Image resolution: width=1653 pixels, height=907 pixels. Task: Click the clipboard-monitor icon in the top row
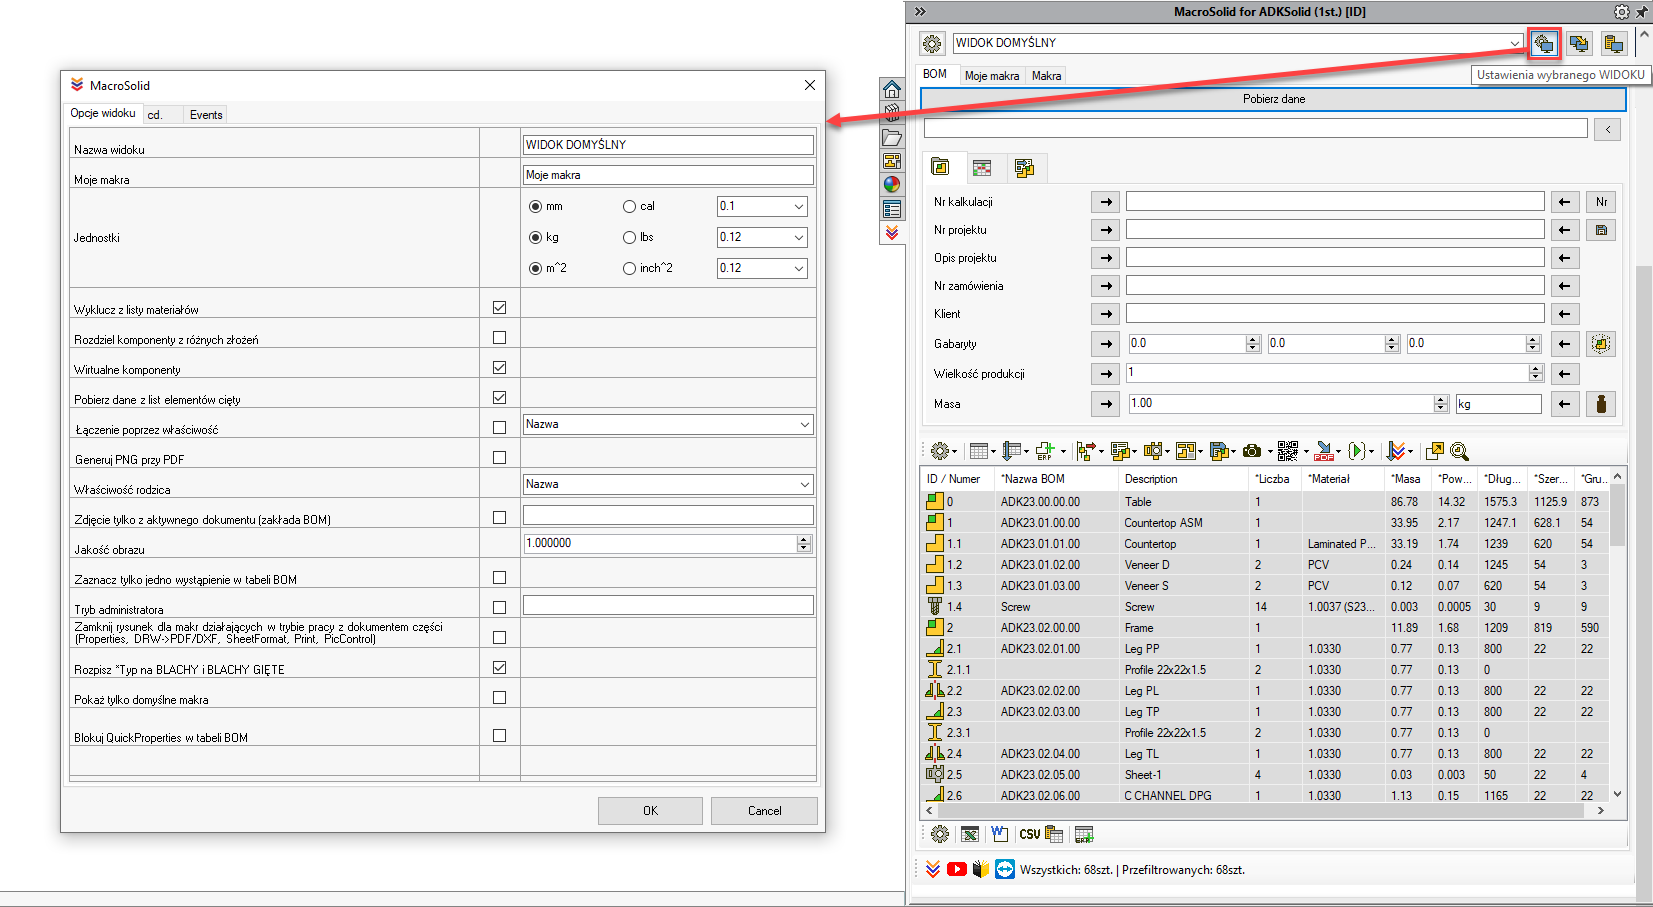[1613, 43]
